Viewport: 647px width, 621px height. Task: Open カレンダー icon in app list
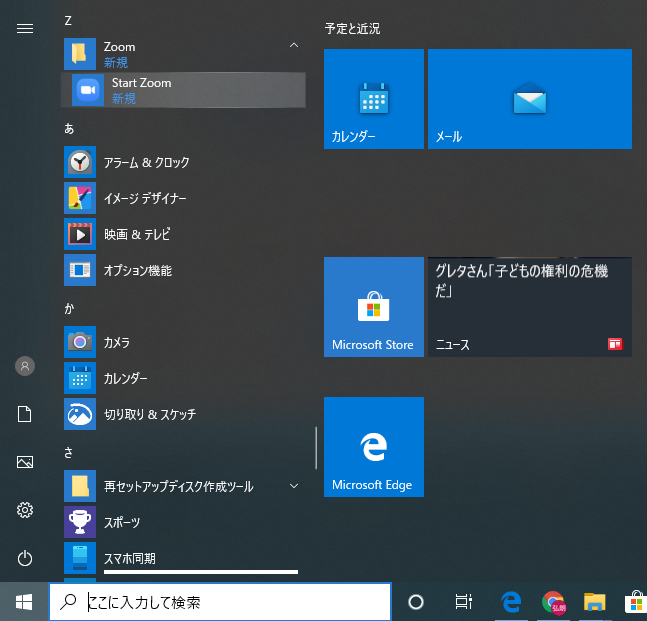[x=80, y=378]
